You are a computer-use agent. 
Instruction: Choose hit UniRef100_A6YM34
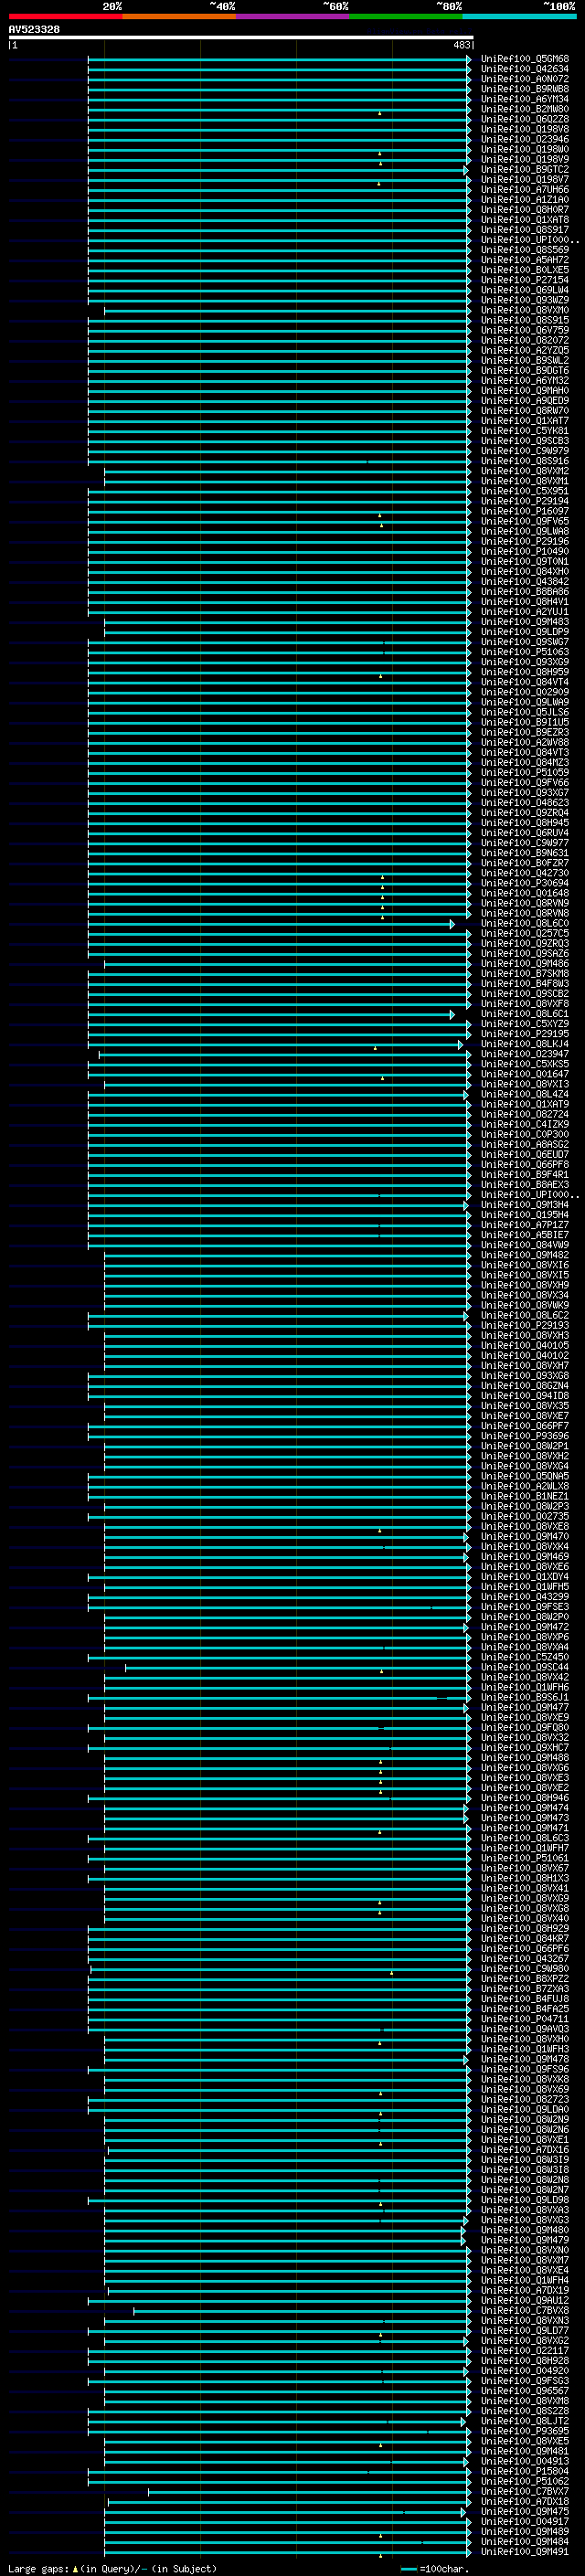coord(525,99)
